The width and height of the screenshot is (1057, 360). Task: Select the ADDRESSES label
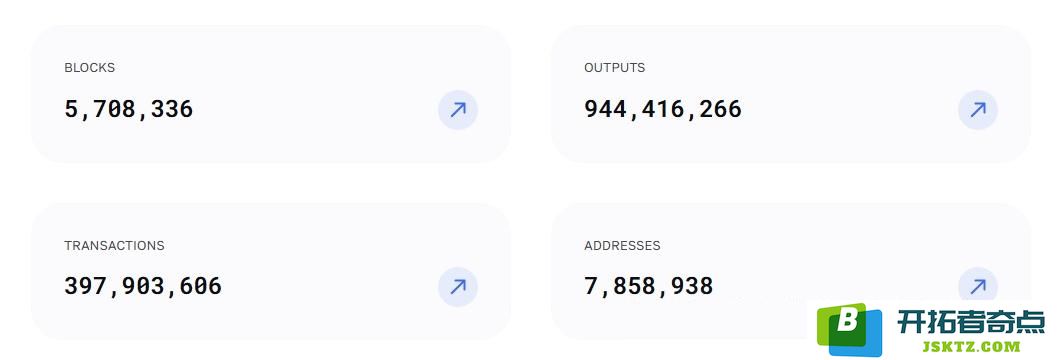pos(622,245)
